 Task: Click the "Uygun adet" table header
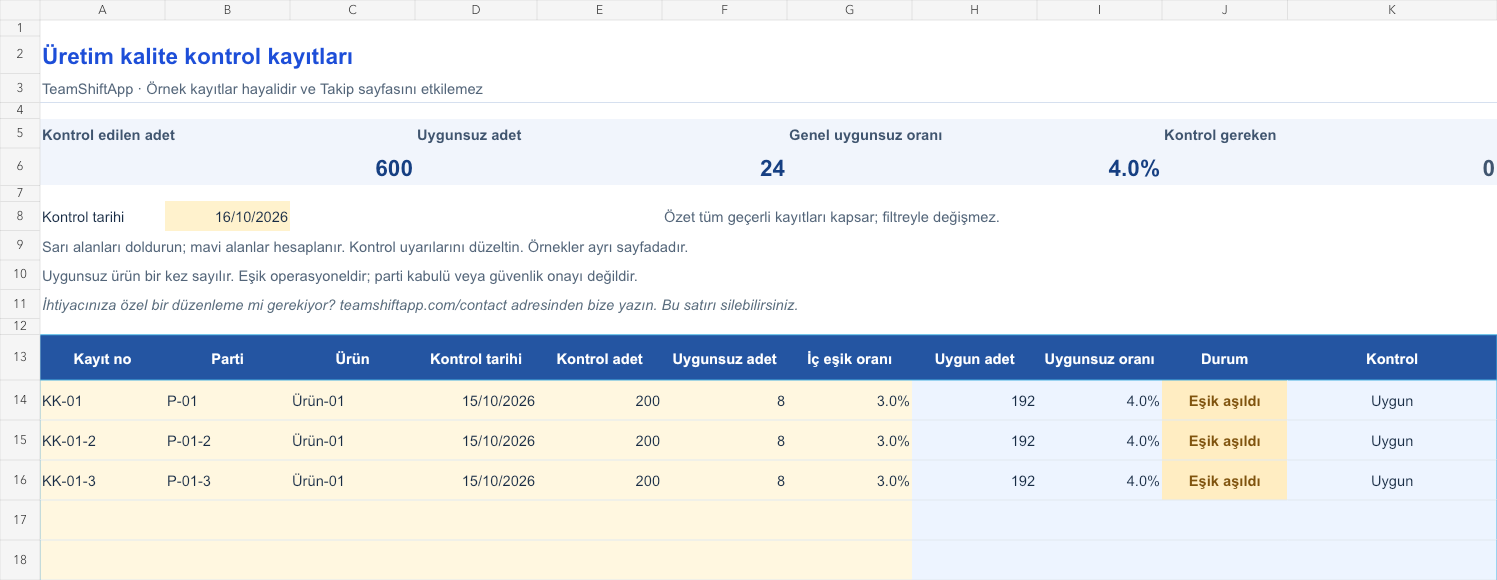point(975,359)
